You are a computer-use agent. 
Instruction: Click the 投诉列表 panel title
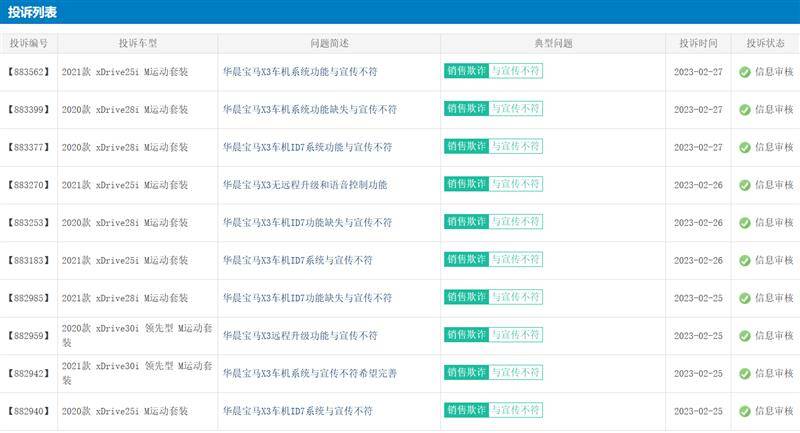tap(32, 12)
